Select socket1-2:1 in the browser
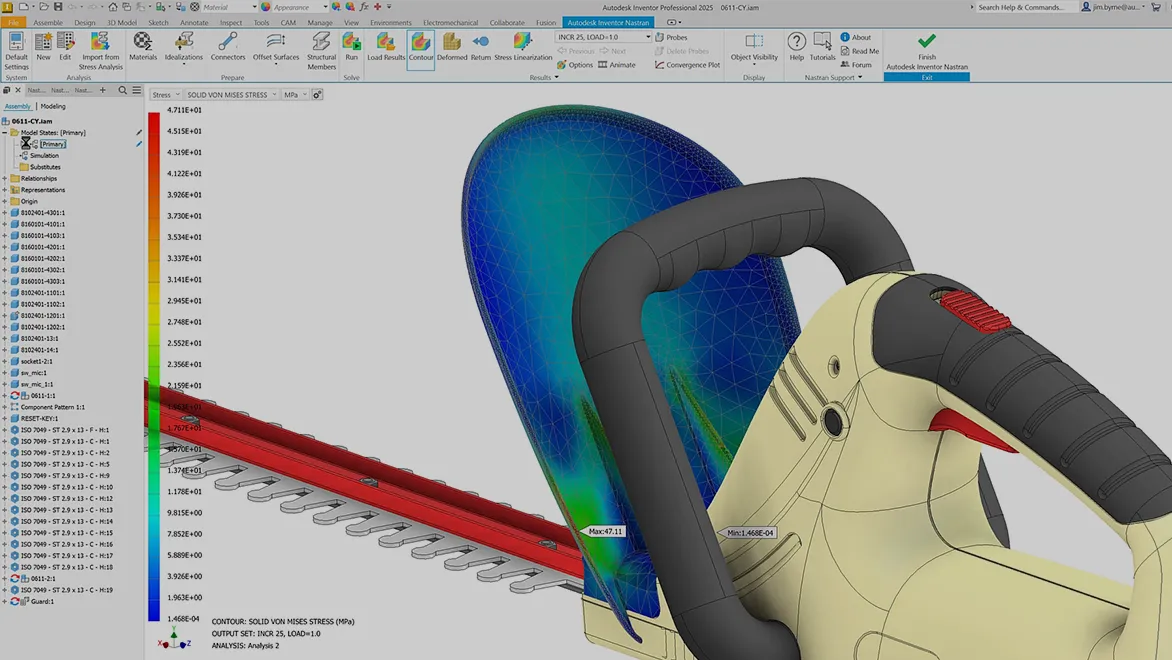Image resolution: width=1172 pixels, height=660 pixels. [37, 361]
